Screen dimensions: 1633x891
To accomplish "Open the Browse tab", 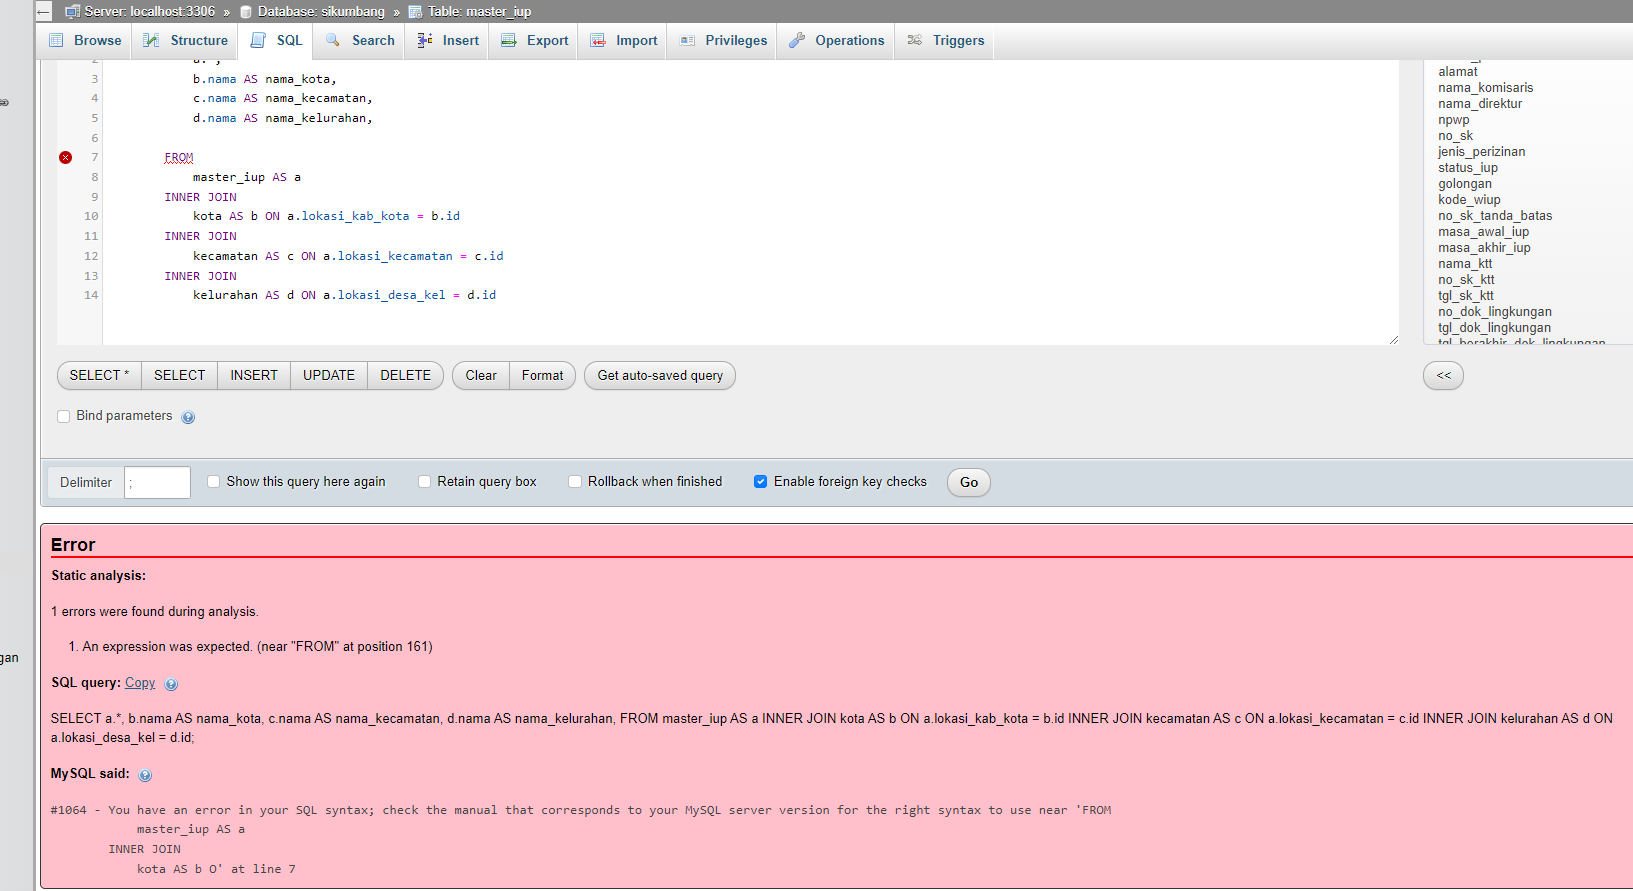I will click(86, 41).
